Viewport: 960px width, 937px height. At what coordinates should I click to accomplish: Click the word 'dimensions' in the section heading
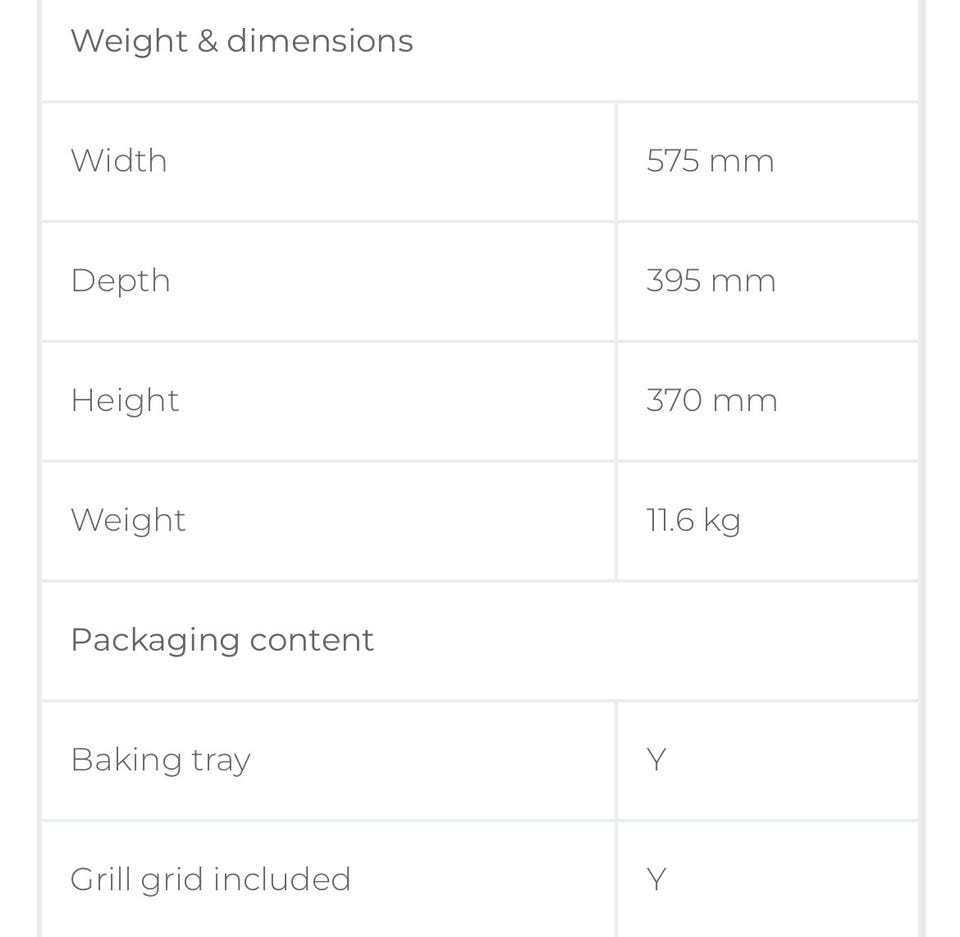[x=320, y=41]
